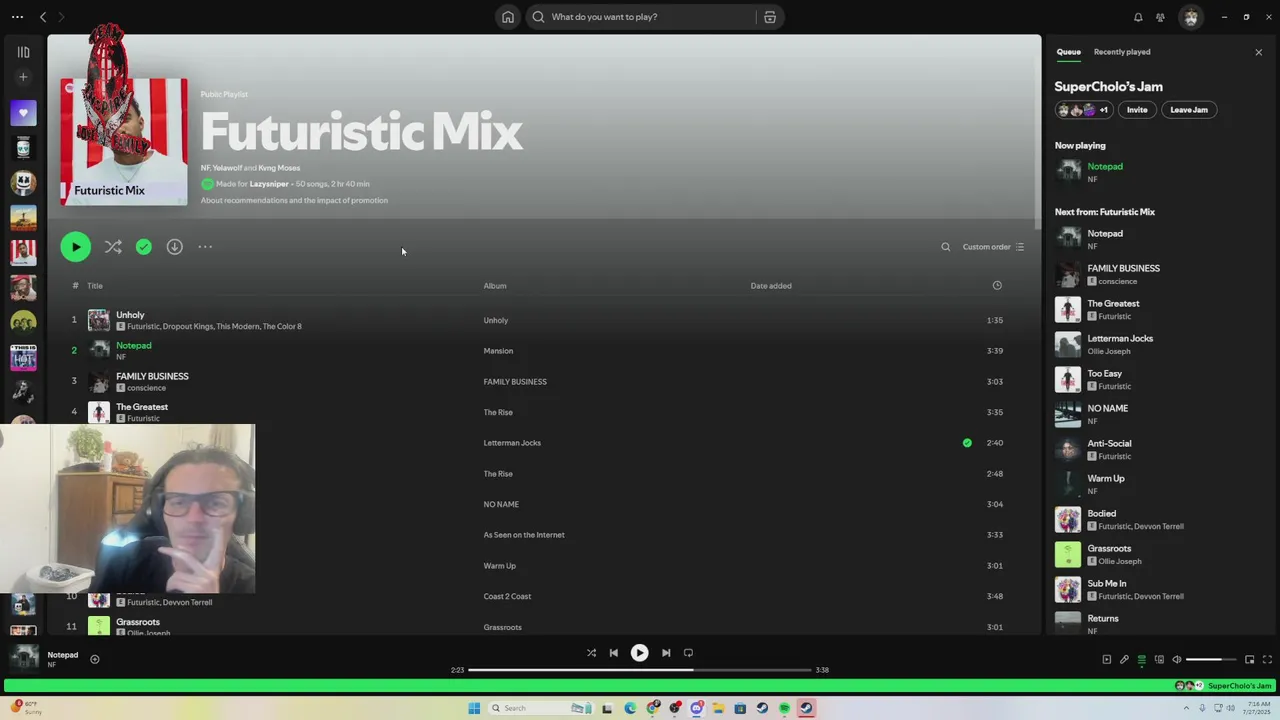Image resolution: width=1280 pixels, height=720 pixels.
Task: Open Custom order sort dropdown
Action: pyautogui.click(x=993, y=247)
